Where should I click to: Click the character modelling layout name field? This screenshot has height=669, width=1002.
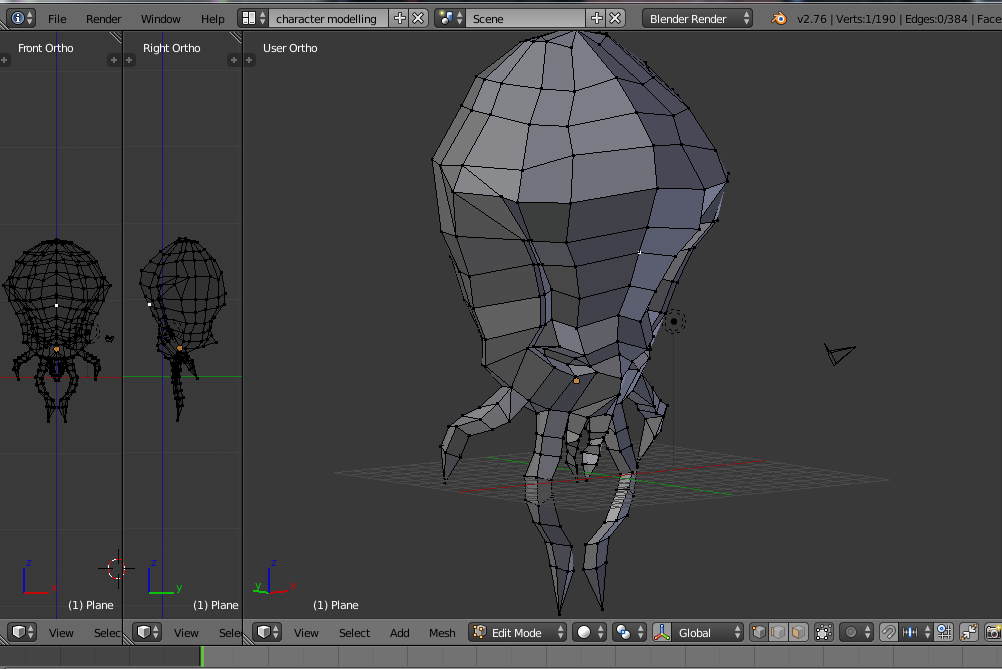pyautogui.click(x=327, y=19)
